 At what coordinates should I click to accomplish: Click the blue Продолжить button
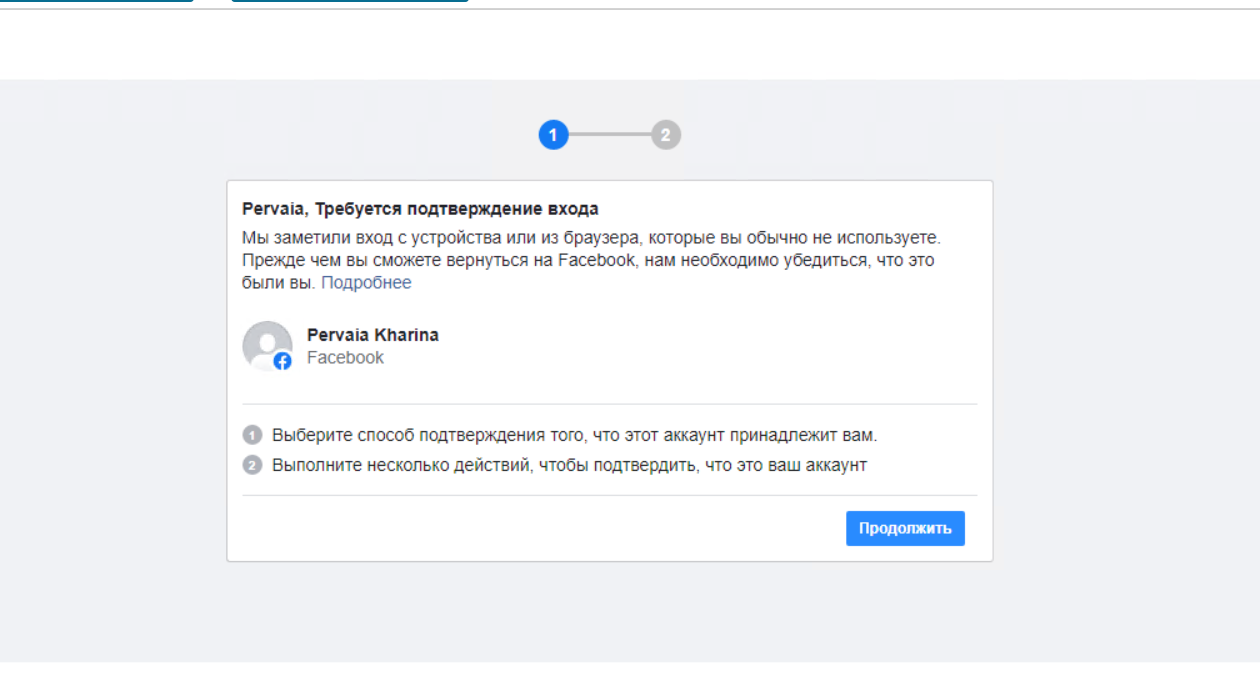[905, 528]
